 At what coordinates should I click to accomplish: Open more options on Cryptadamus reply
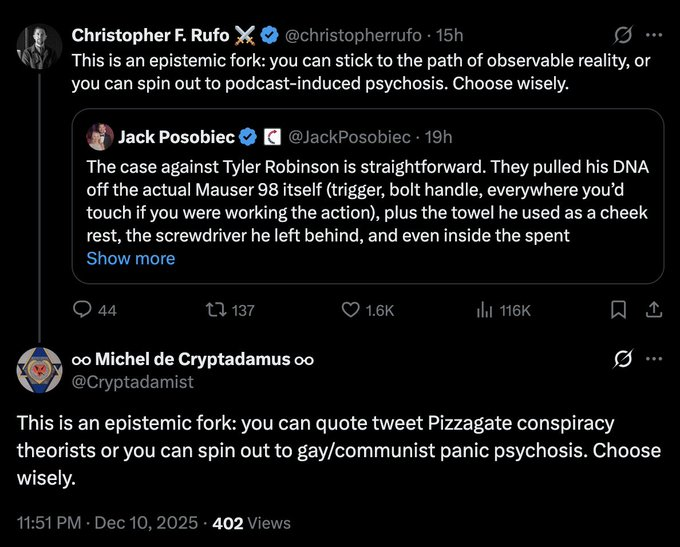pyautogui.click(x=654, y=358)
